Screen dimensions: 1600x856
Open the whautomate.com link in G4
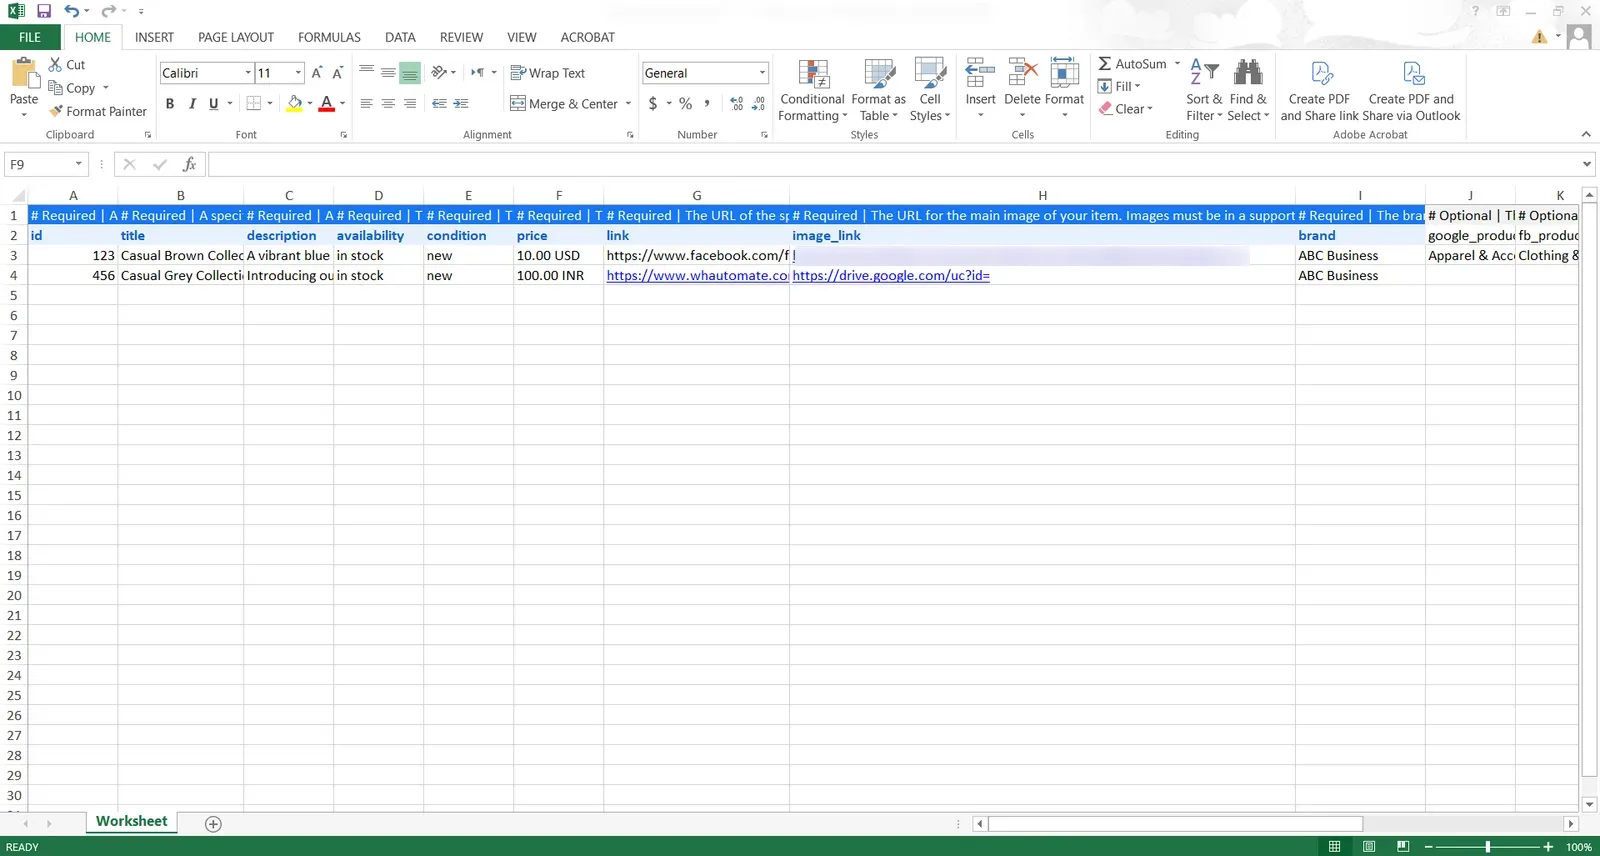tap(697, 275)
